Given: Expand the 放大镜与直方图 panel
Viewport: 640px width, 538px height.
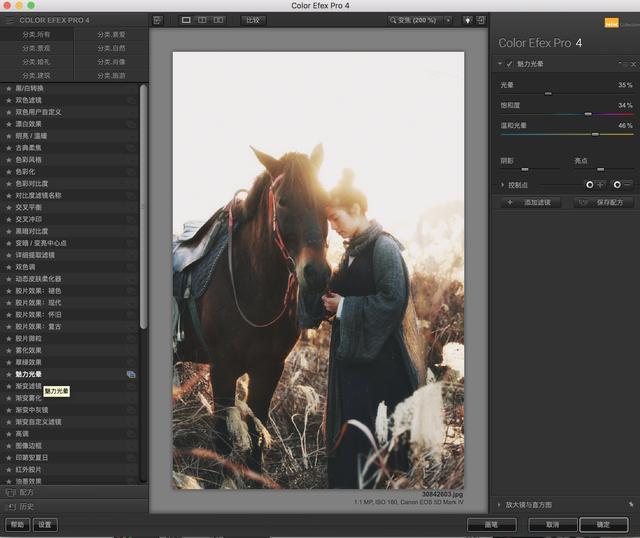Looking at the screenshot, I should 499,505.
